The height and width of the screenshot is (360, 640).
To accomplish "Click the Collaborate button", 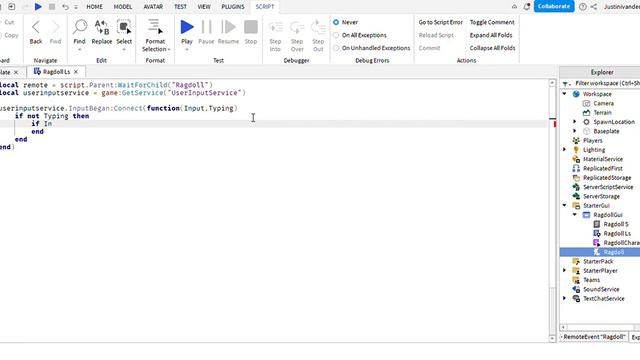I will (x=554, y=7).
